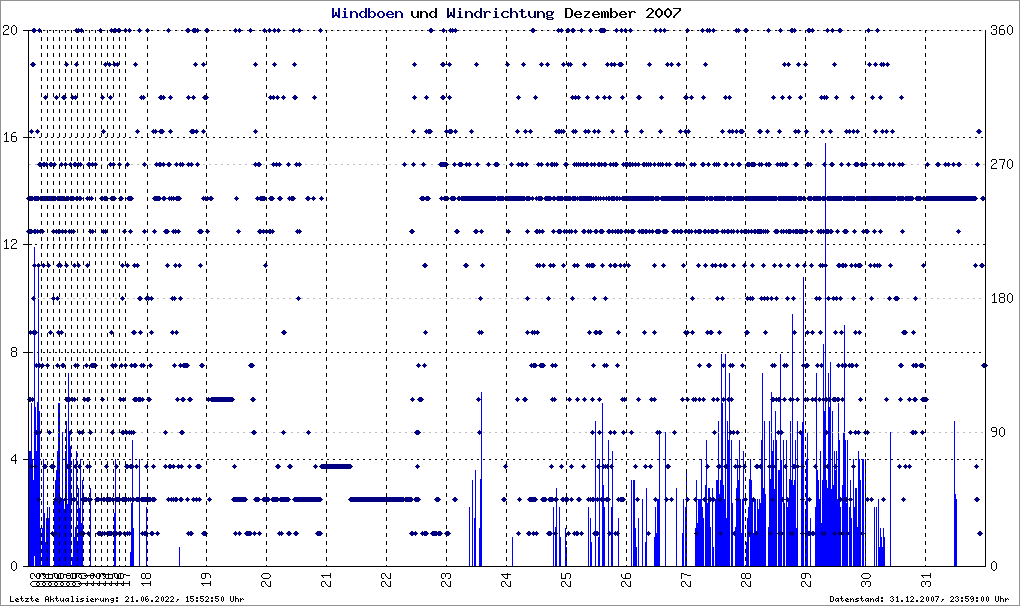
Task: Click the day label "26" on the date axis
Action: [626, 579]
